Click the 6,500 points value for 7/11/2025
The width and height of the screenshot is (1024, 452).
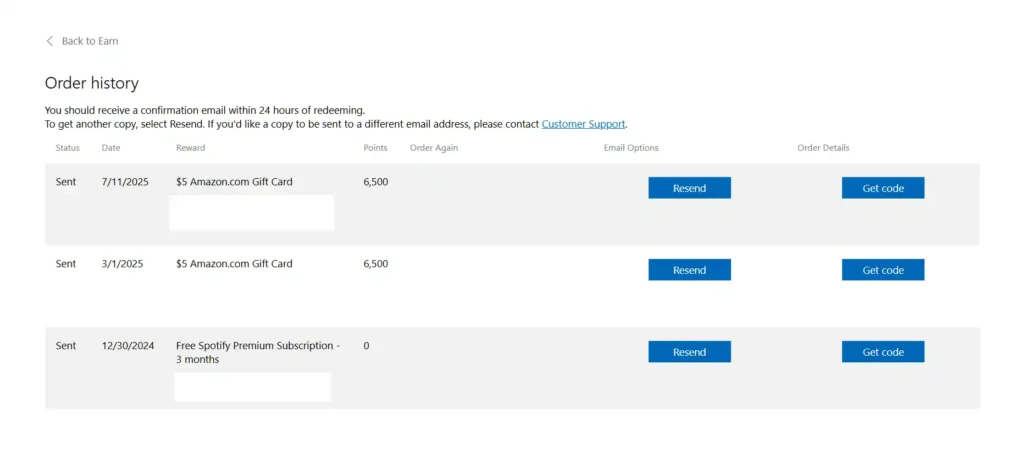tap(376, 182)
